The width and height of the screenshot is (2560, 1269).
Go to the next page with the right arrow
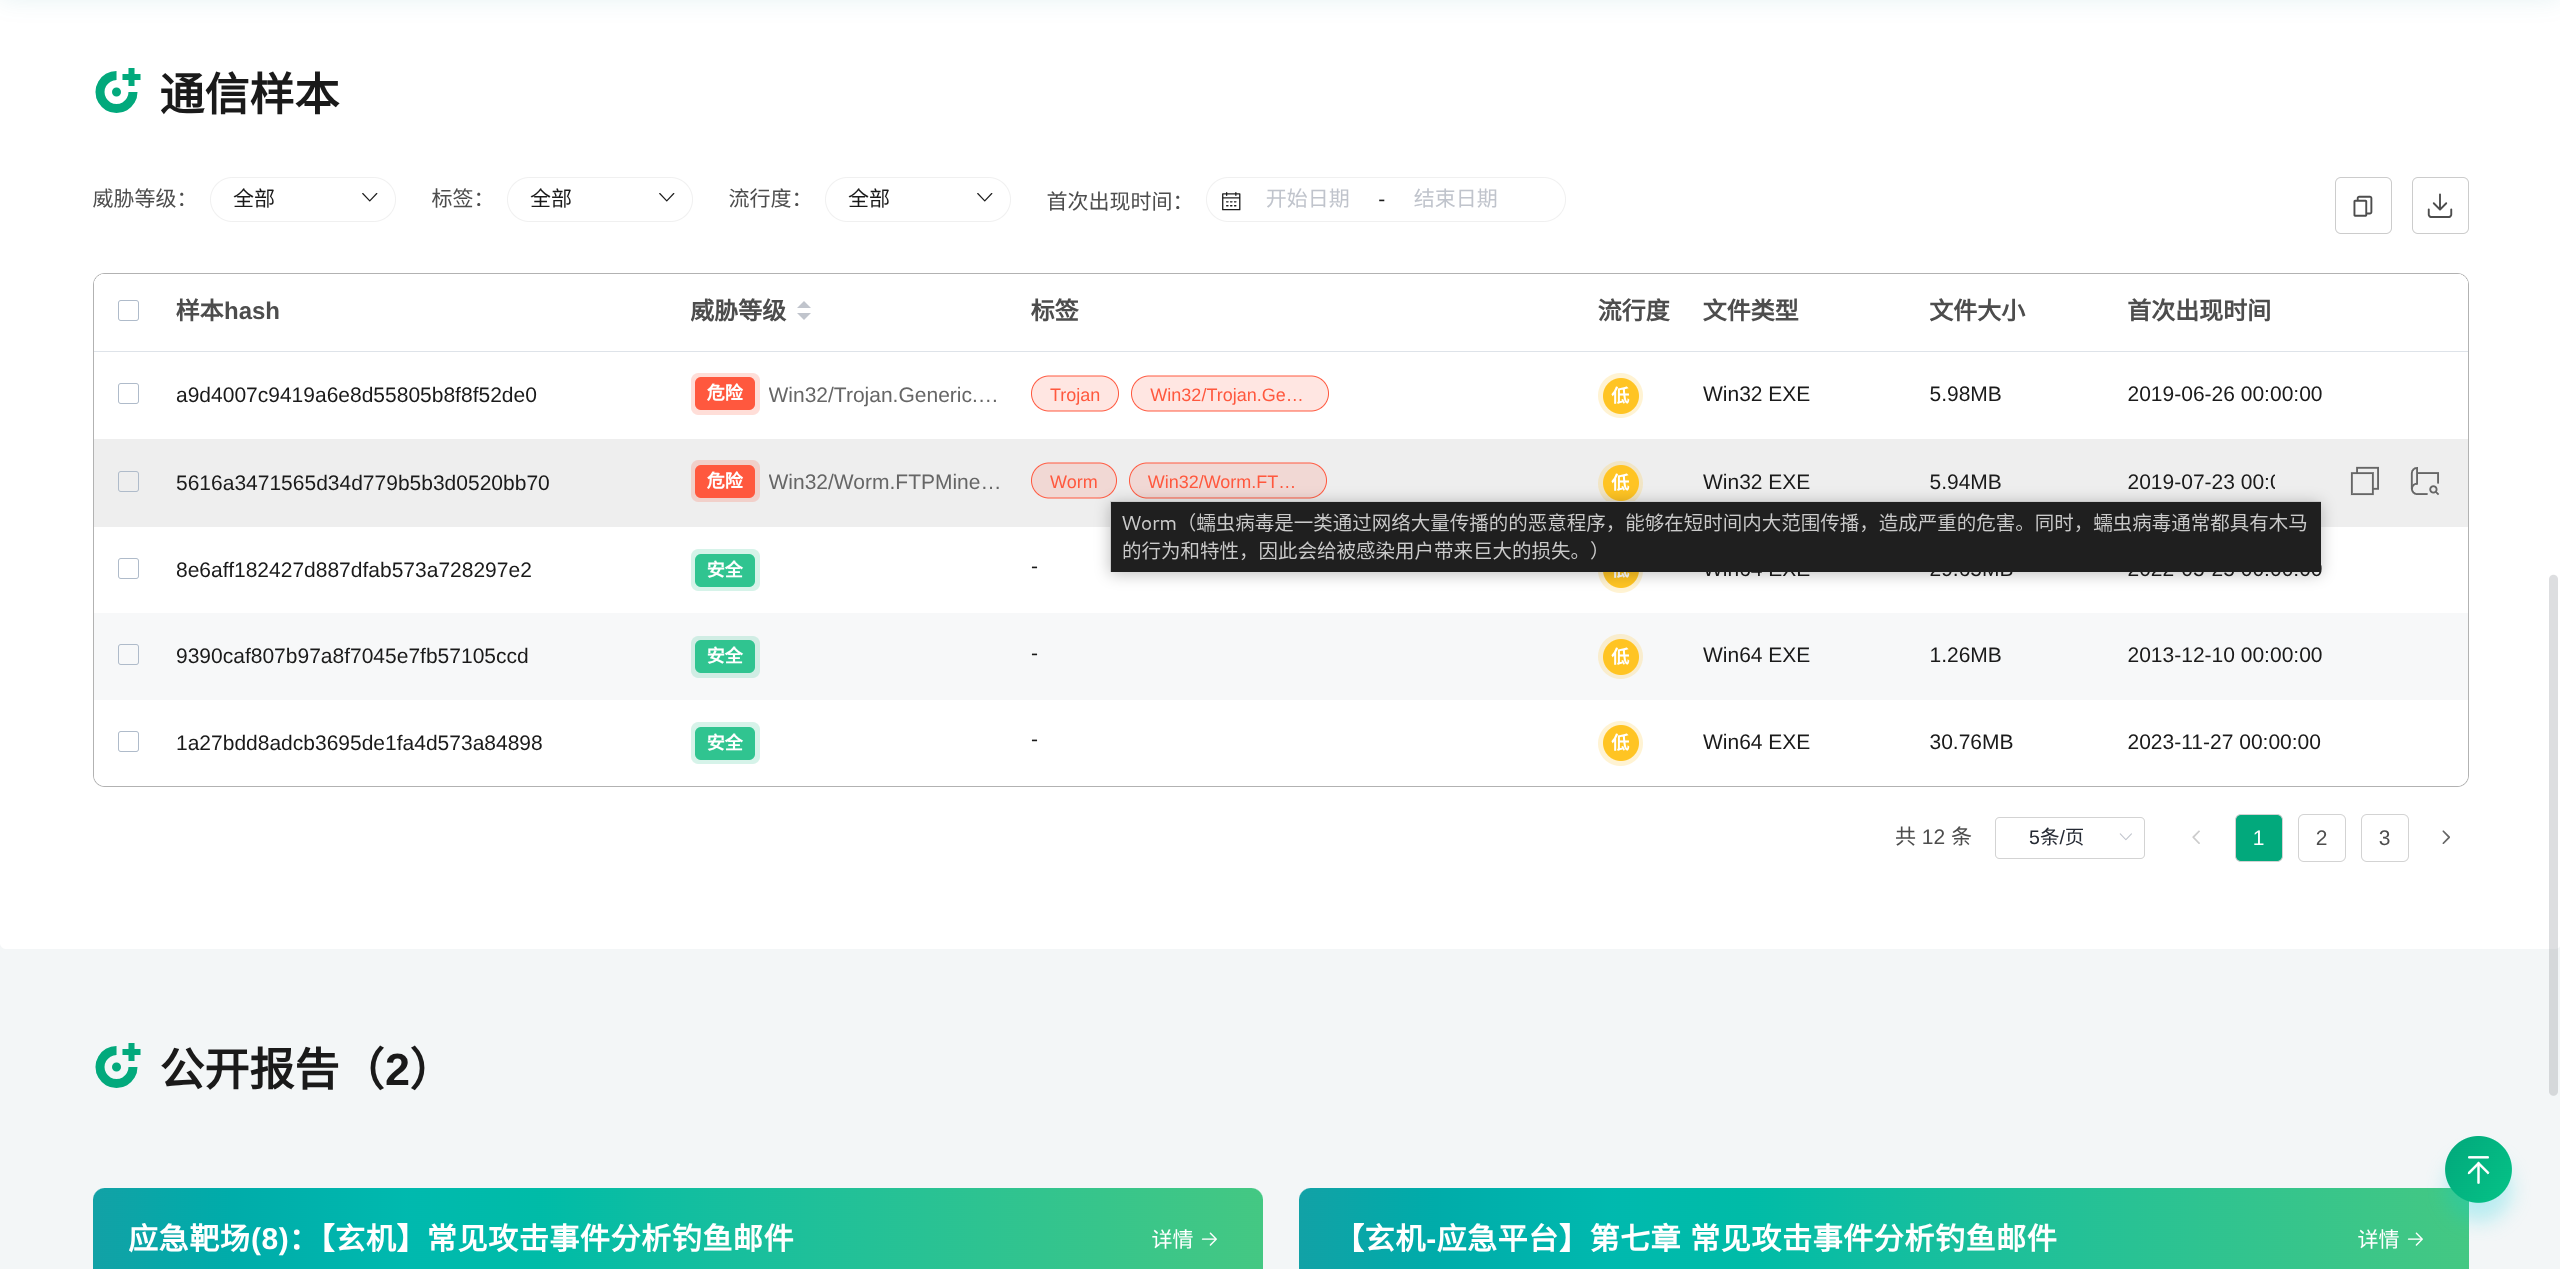point(2445,838)
